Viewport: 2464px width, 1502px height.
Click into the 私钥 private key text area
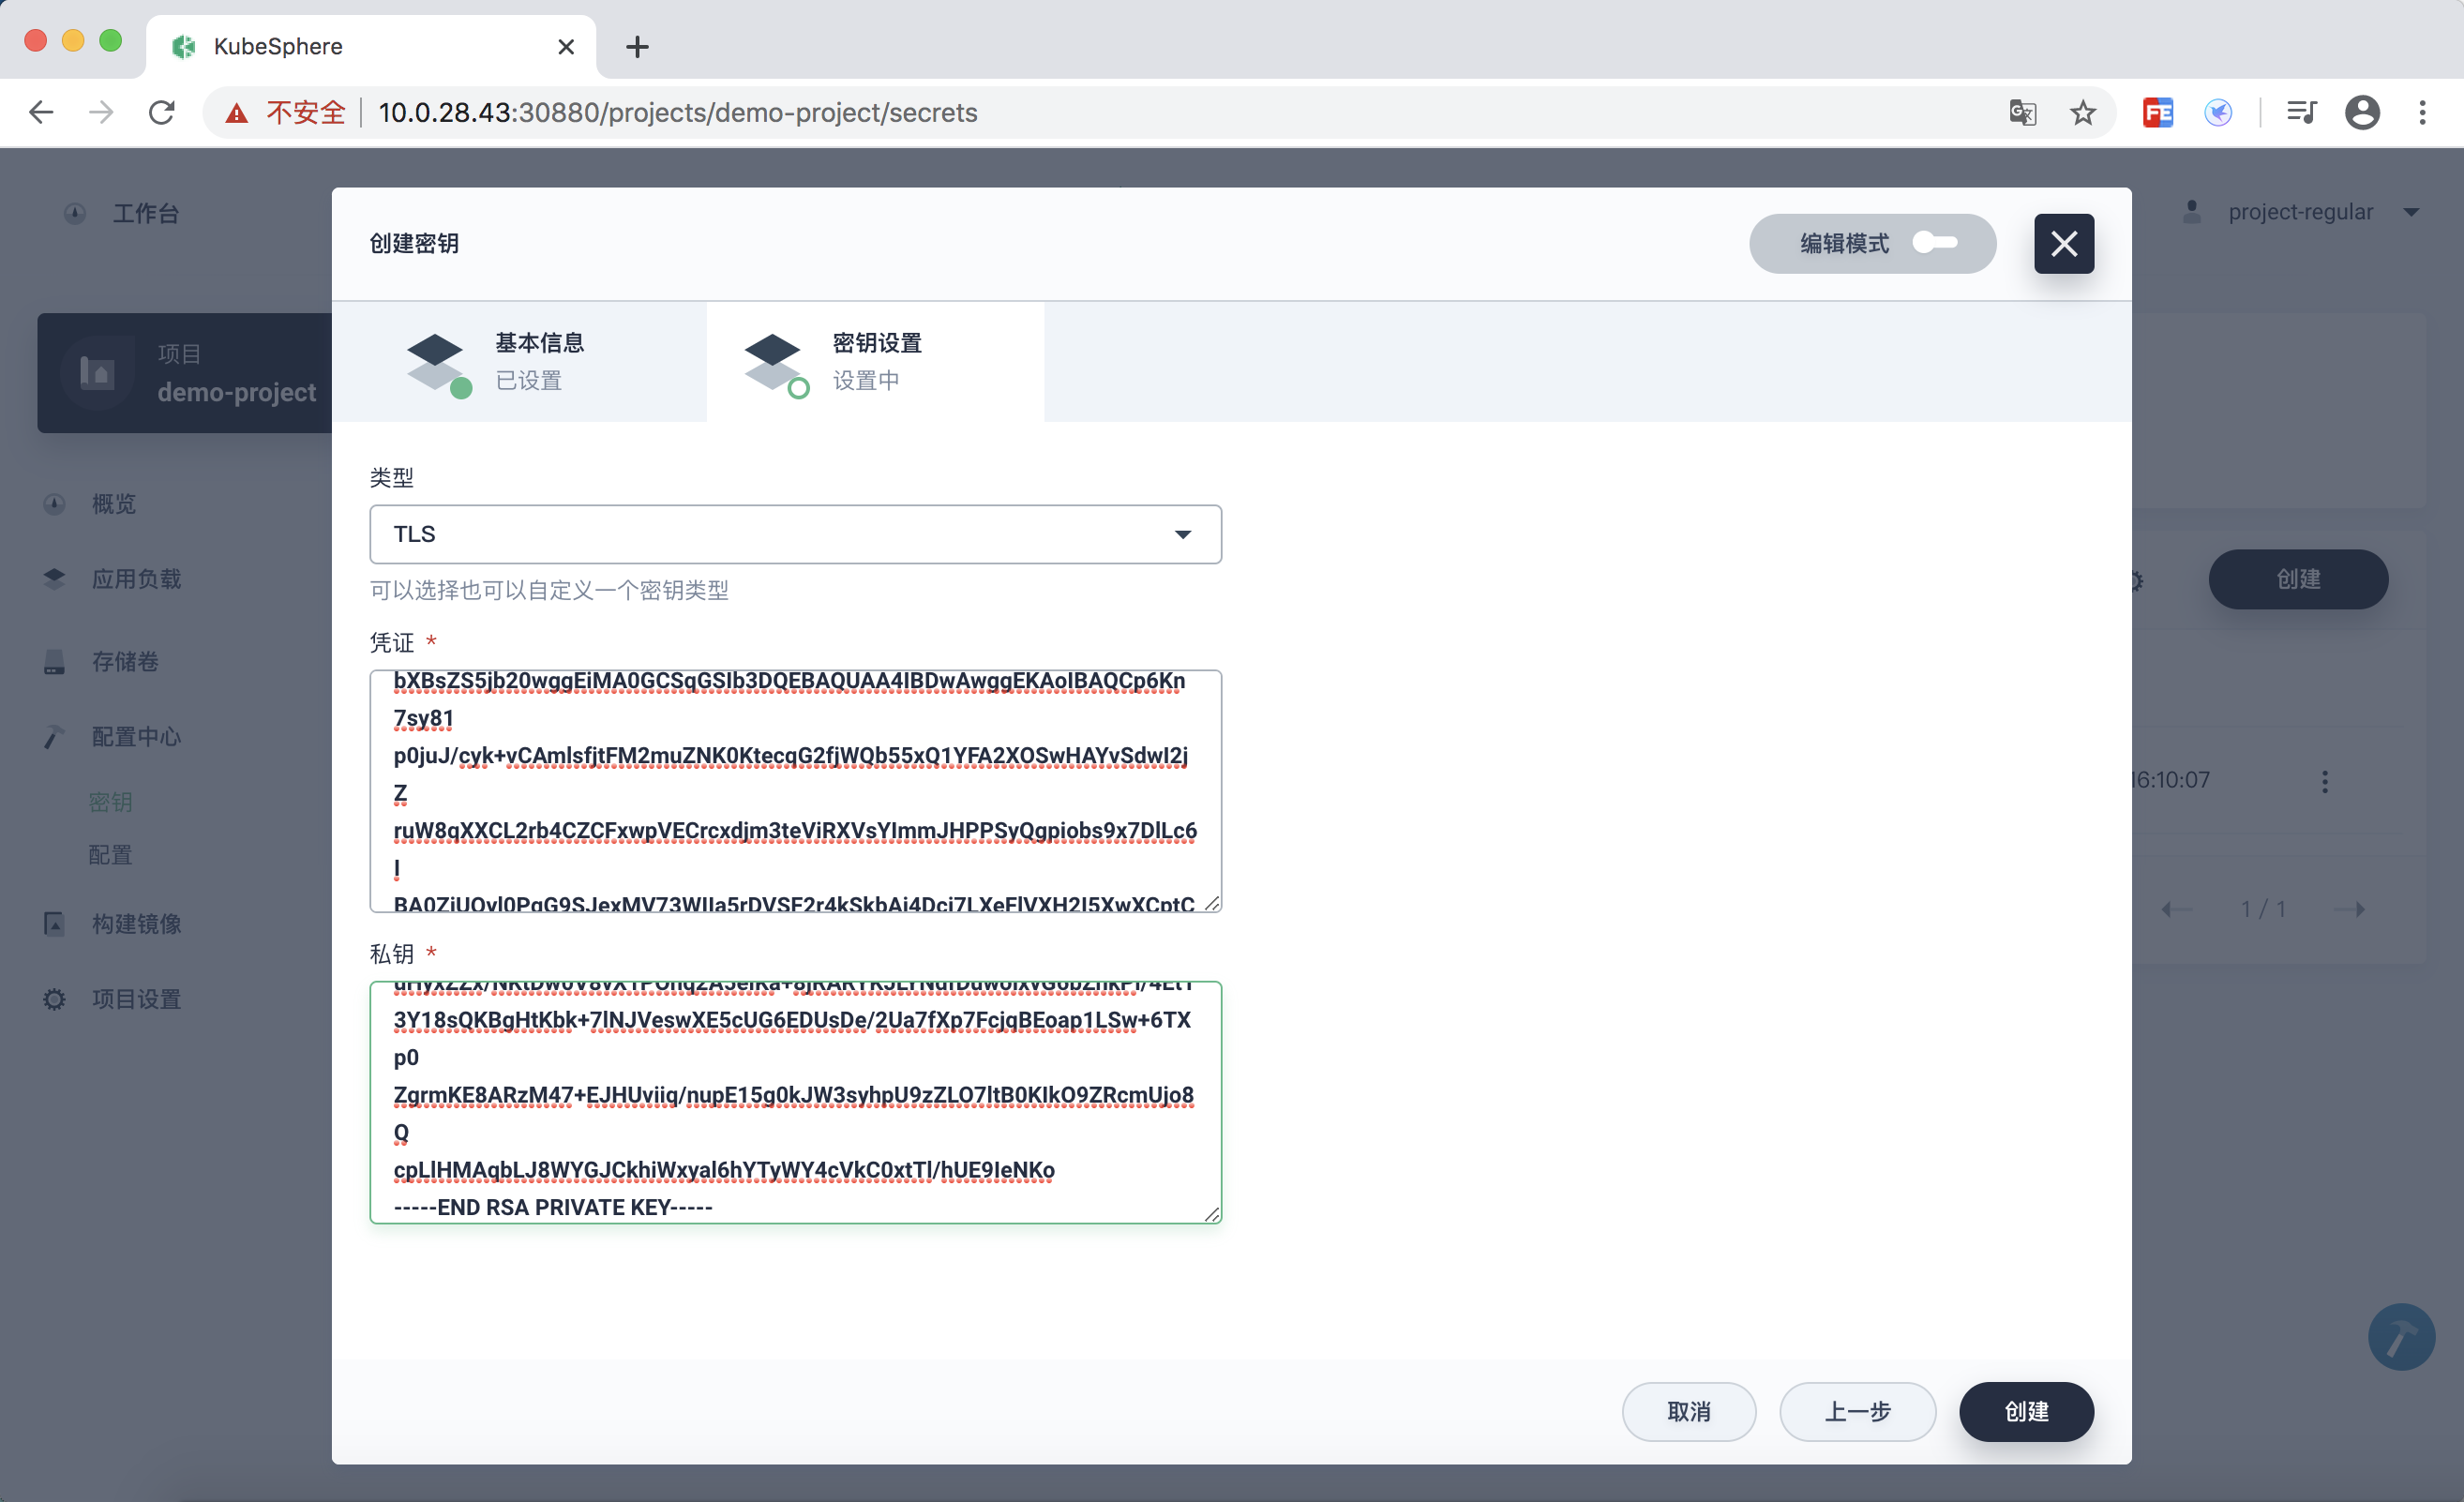(795, 1101)
